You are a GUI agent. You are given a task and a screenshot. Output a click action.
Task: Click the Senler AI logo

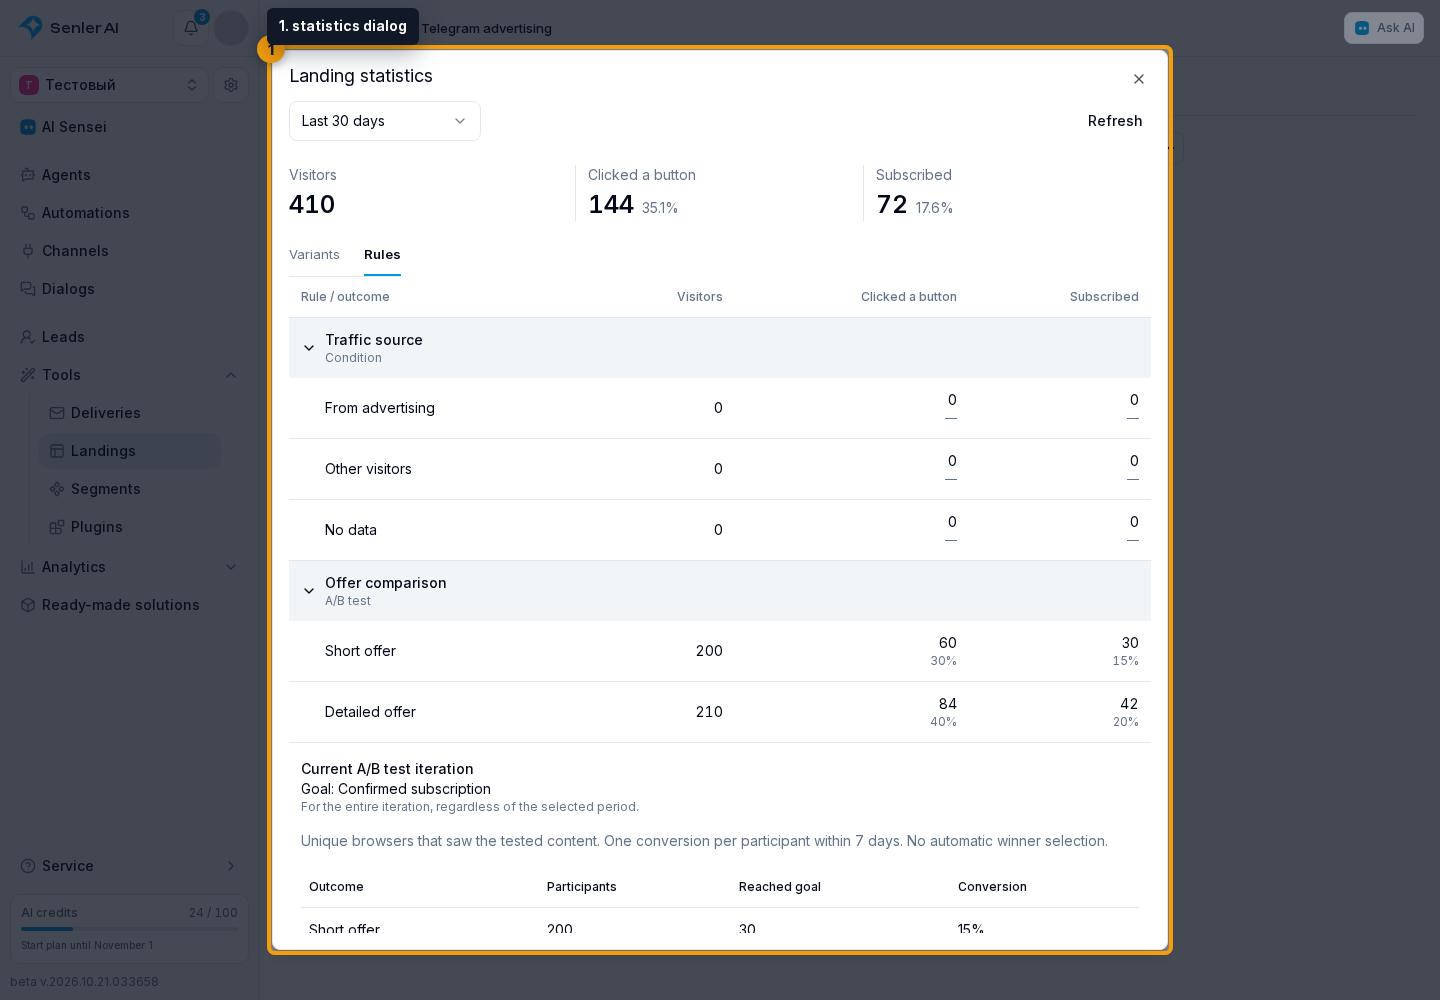pos(69,28)
